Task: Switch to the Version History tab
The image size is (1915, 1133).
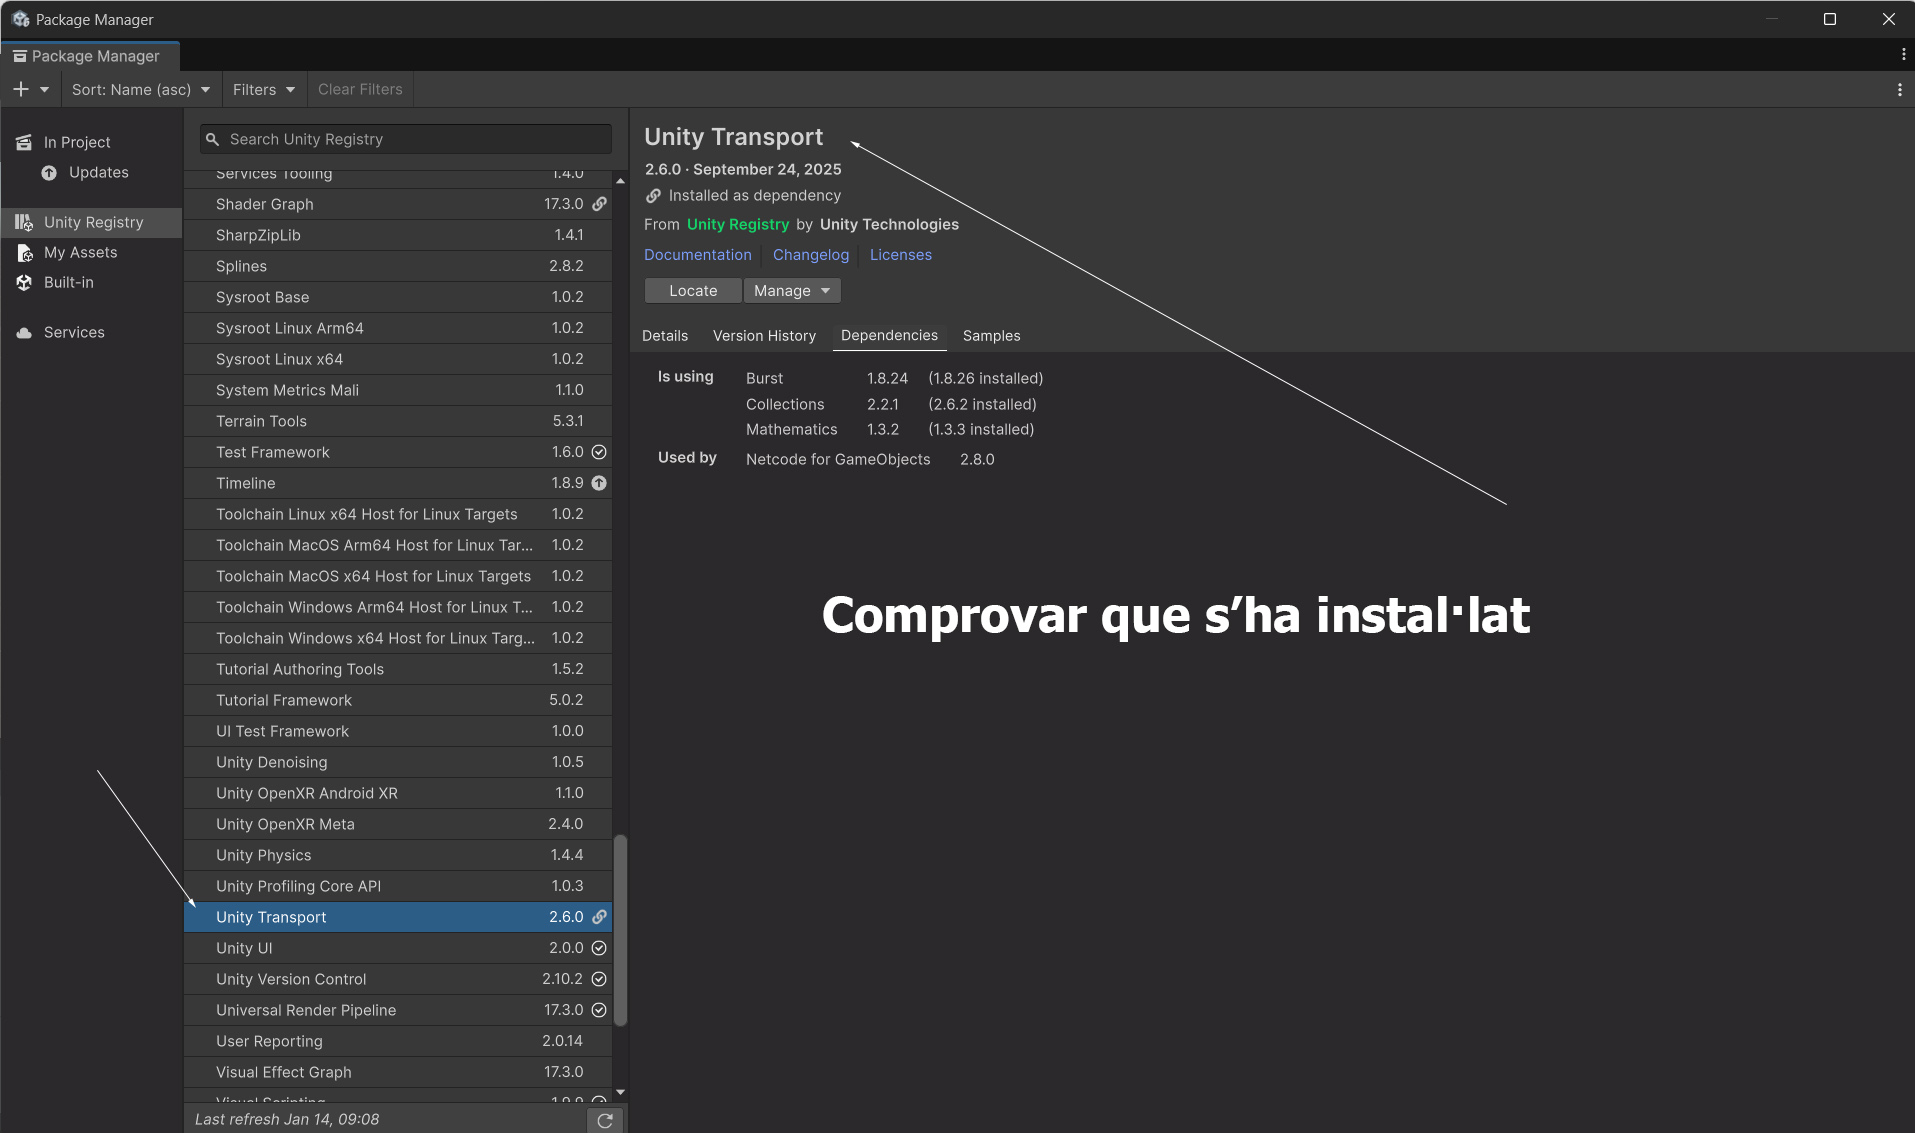Action: (764, 335)
